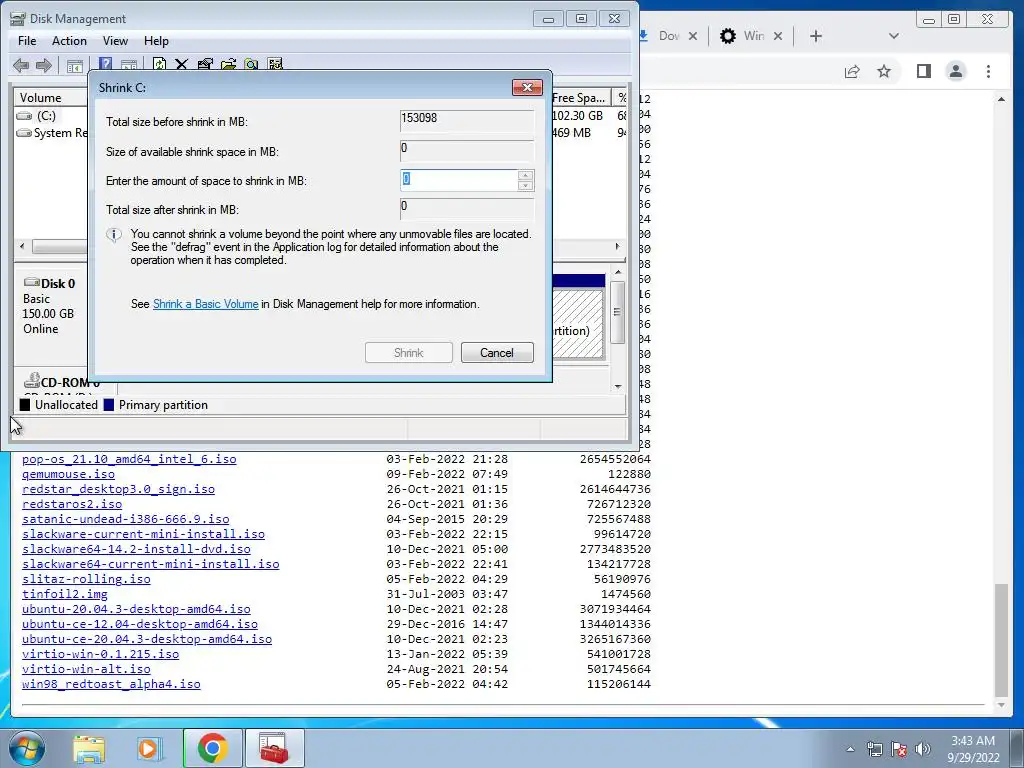Open the Help menu

point(156,40)
